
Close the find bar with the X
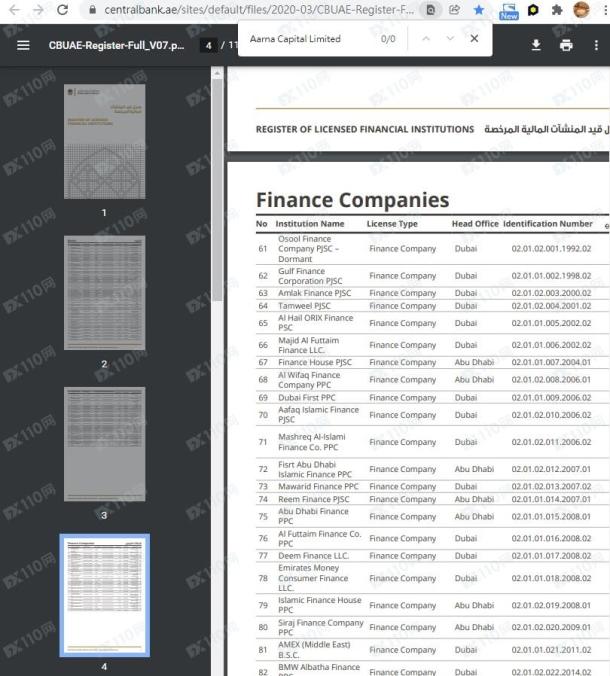[x=474, y=39]
